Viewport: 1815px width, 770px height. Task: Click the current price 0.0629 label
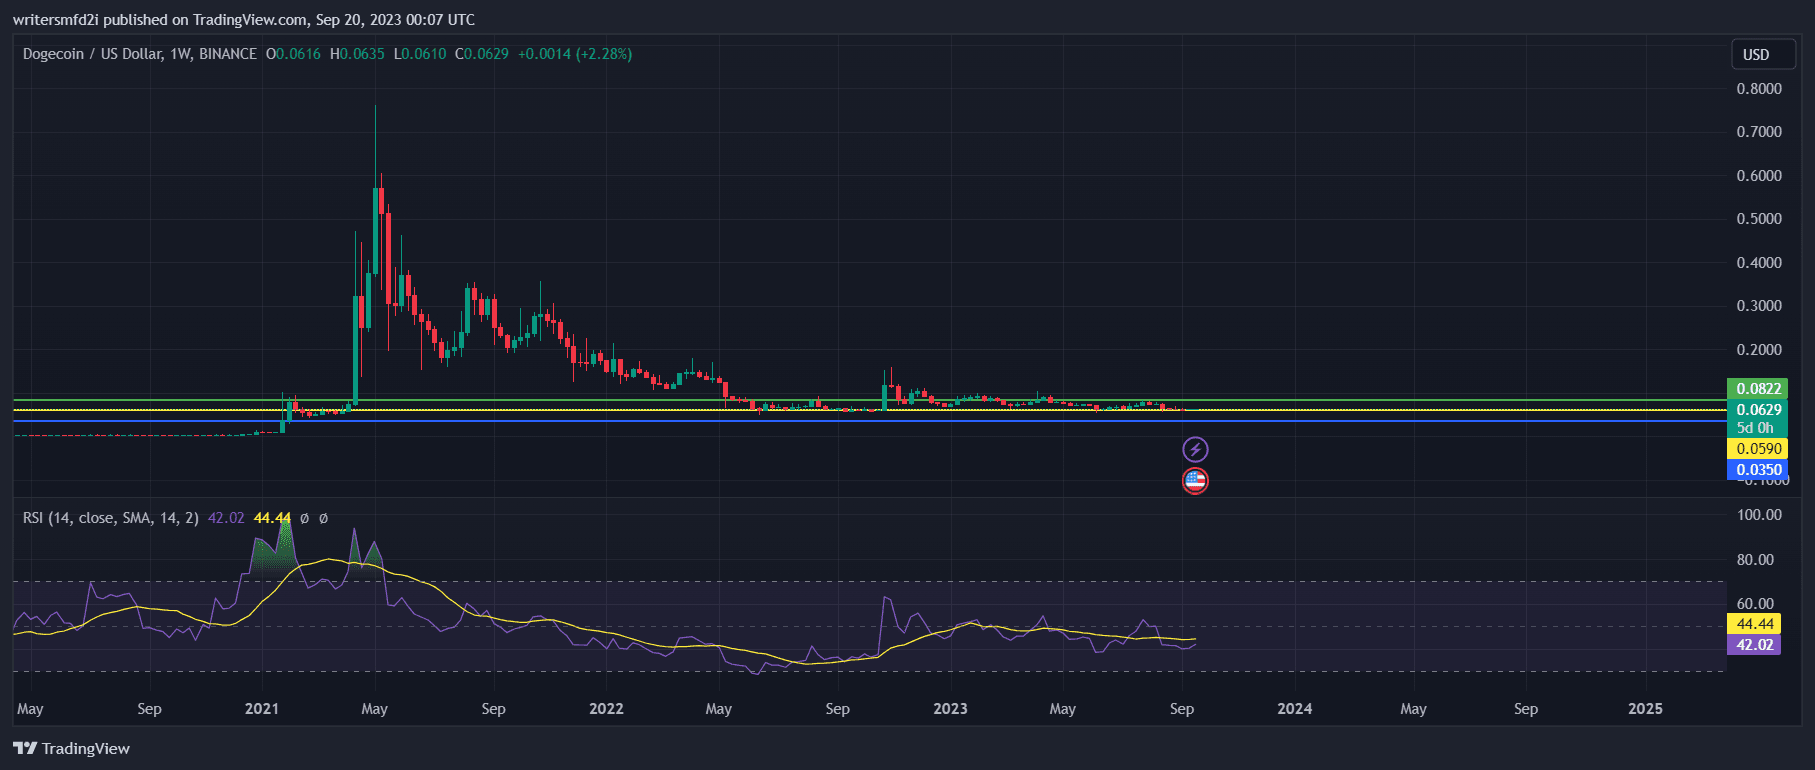click(x=1757, y=410)
